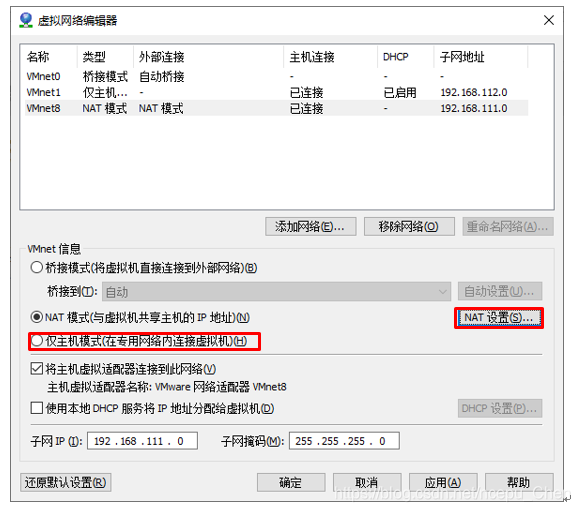Click the DHCP 设置(P)... button
The image size is (580, 512).
click(500, 408)
